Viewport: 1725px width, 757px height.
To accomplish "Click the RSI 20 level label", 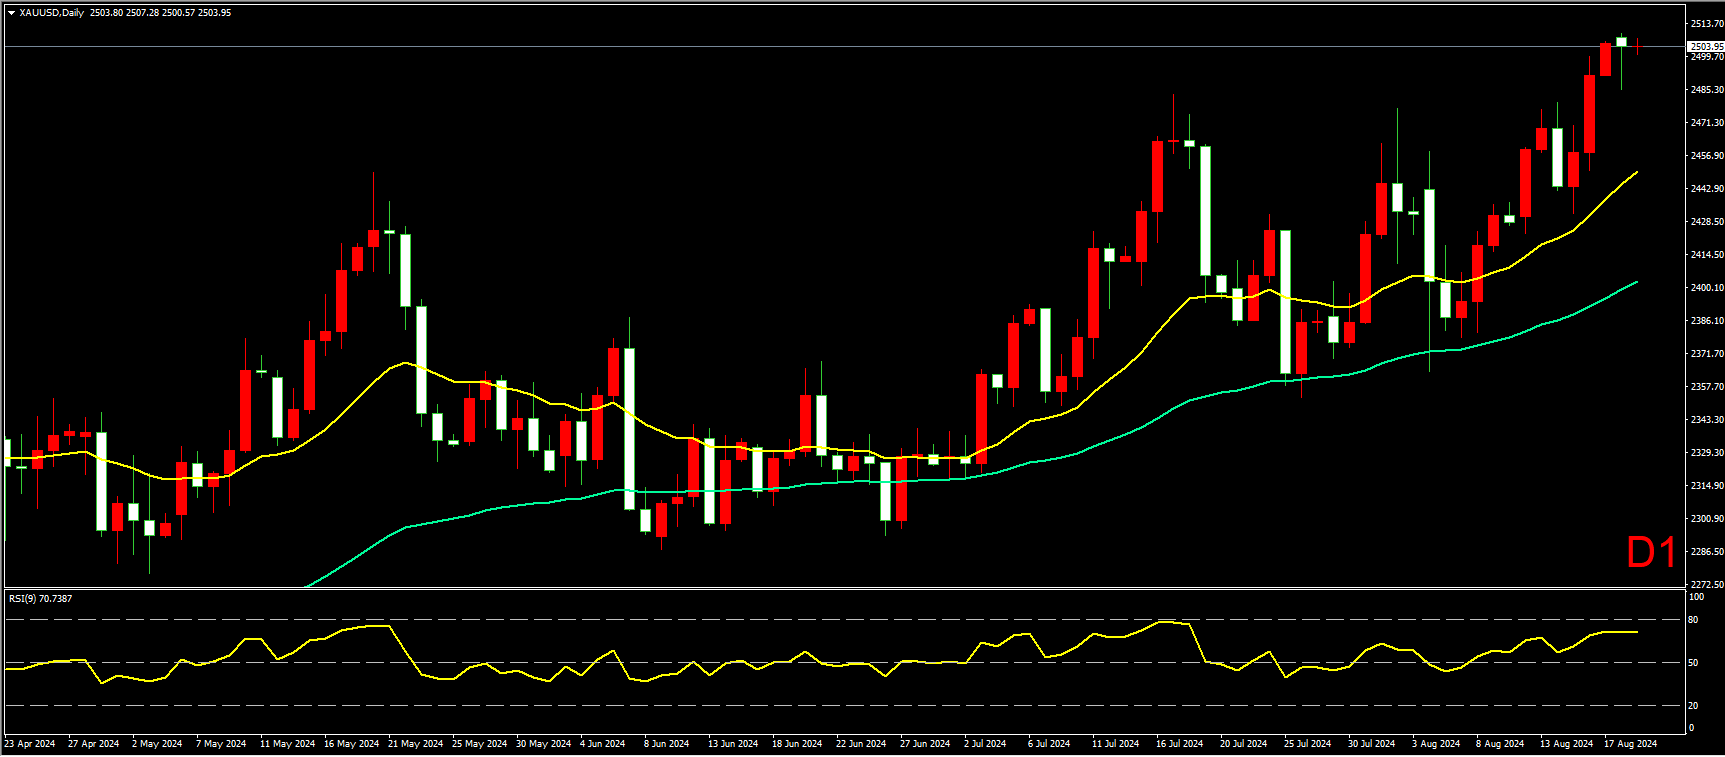I will pyautogui.click(x=1693, y=705).
